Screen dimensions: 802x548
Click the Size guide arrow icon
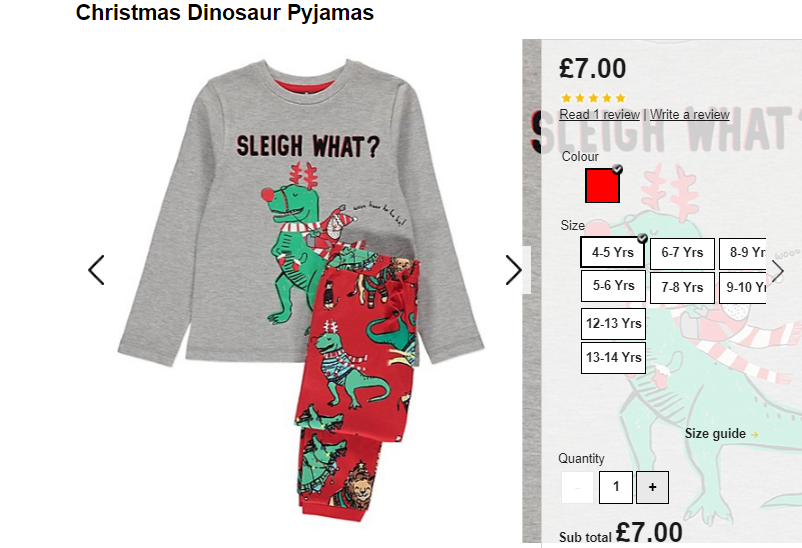coord(754,434)
